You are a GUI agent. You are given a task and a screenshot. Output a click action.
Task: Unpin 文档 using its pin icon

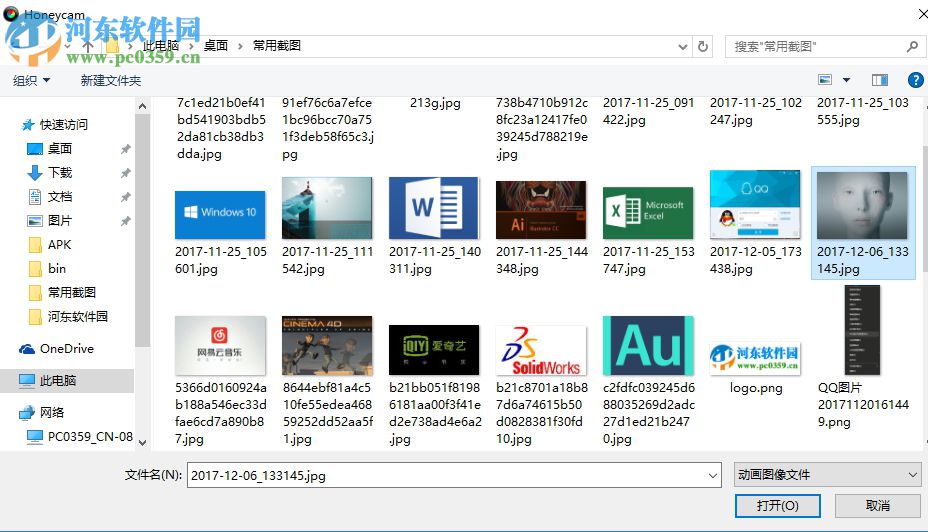125,197
